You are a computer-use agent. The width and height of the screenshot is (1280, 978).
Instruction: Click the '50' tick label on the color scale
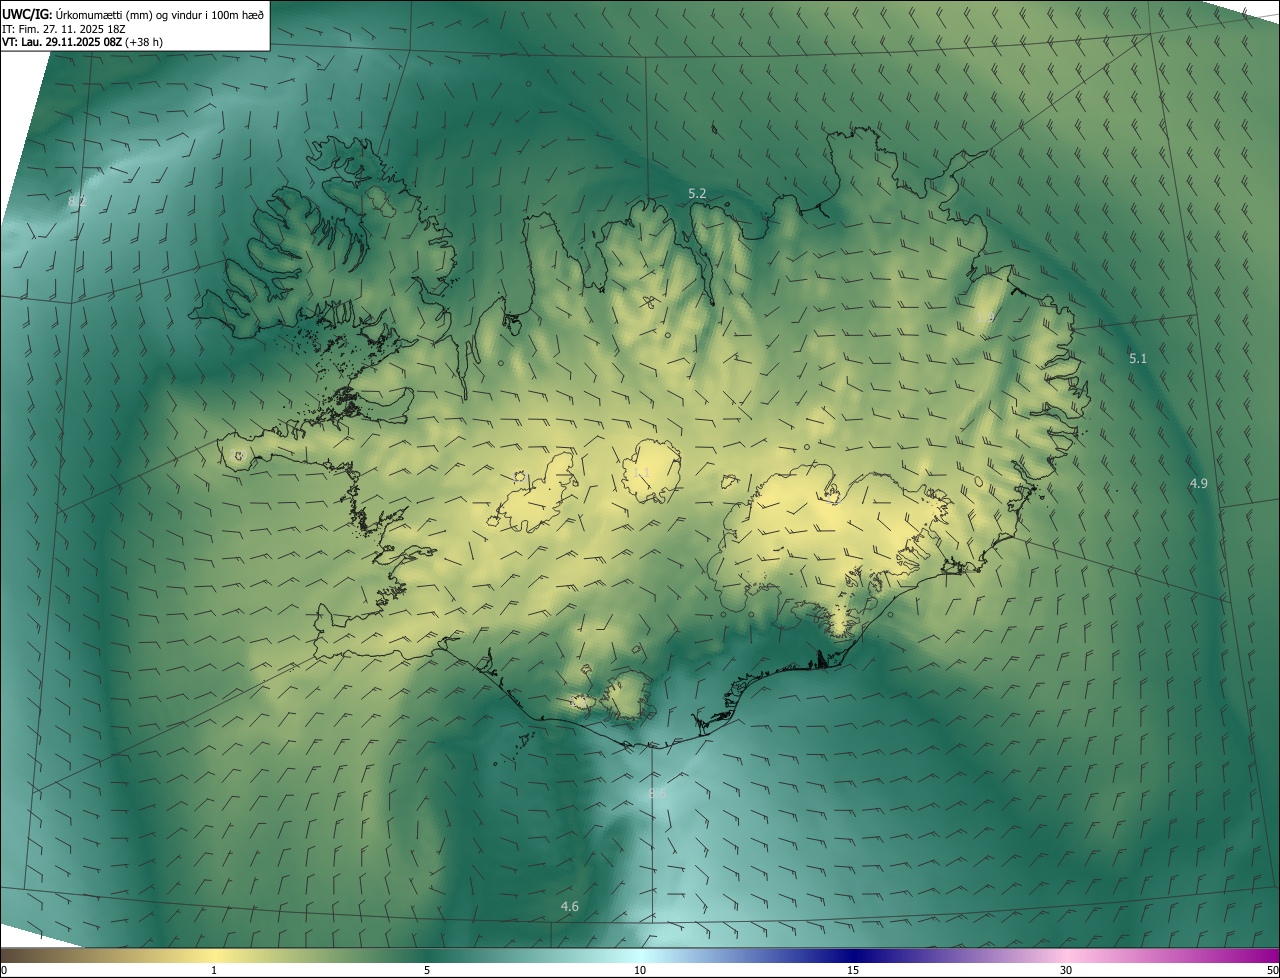pos(1272,970)
